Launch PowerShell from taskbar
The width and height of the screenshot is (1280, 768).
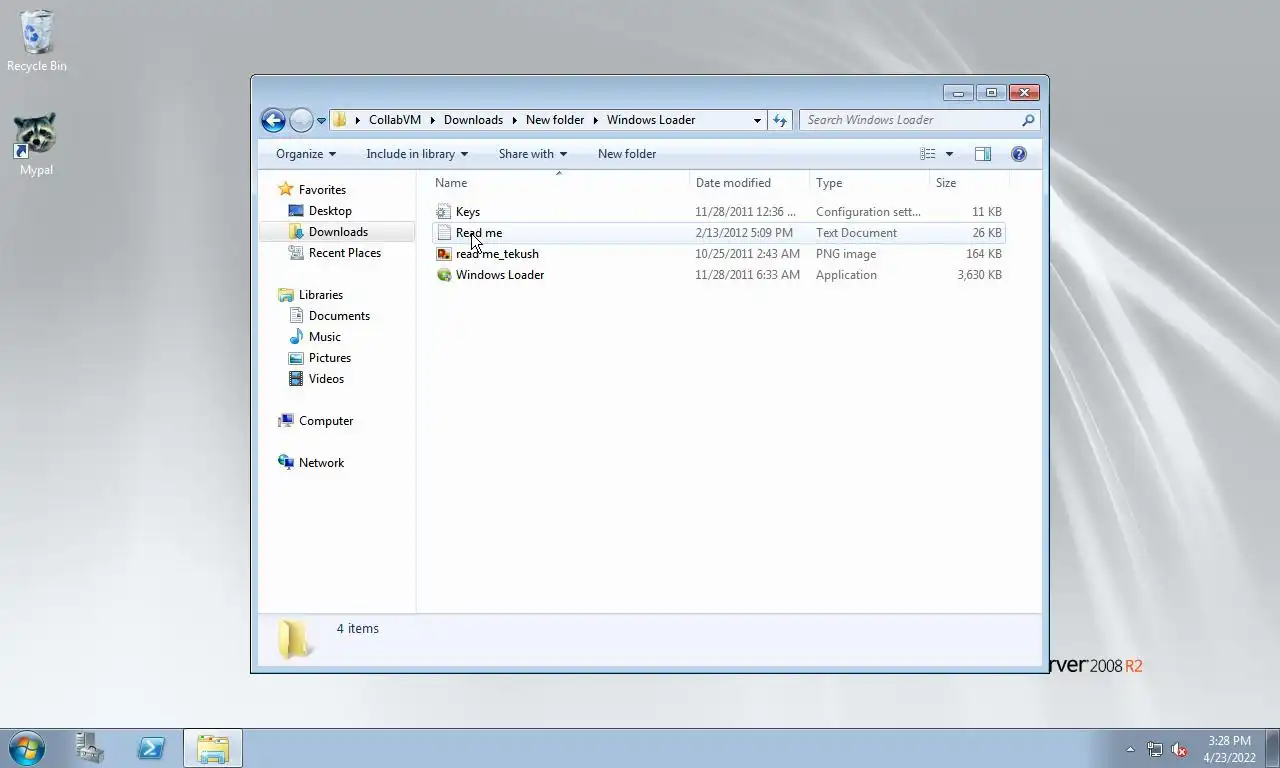tap(151, 748)
